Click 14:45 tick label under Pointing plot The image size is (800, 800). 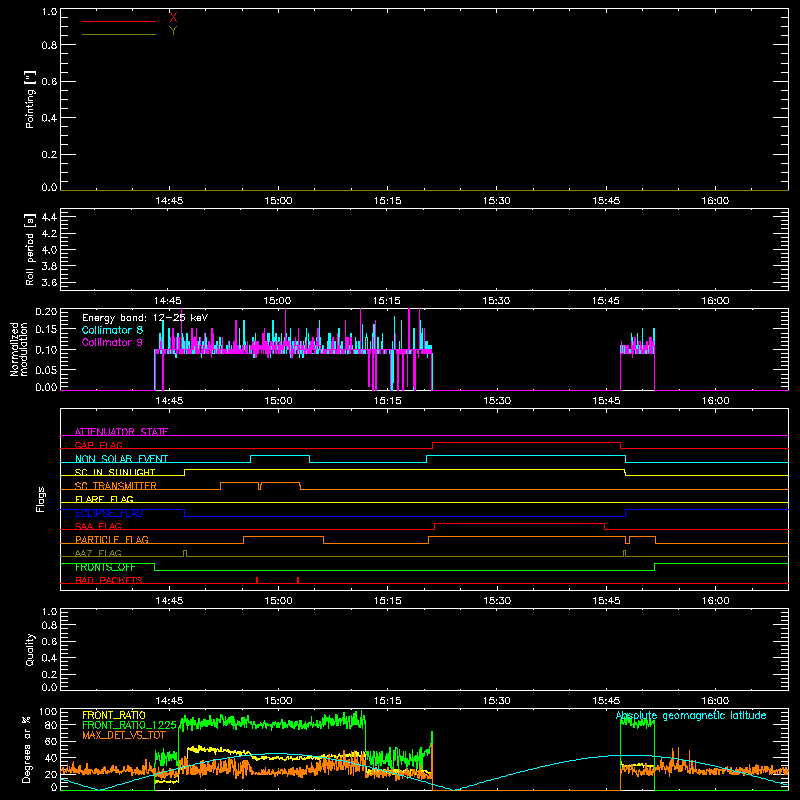pyautogui.click(x=169, y=201)
